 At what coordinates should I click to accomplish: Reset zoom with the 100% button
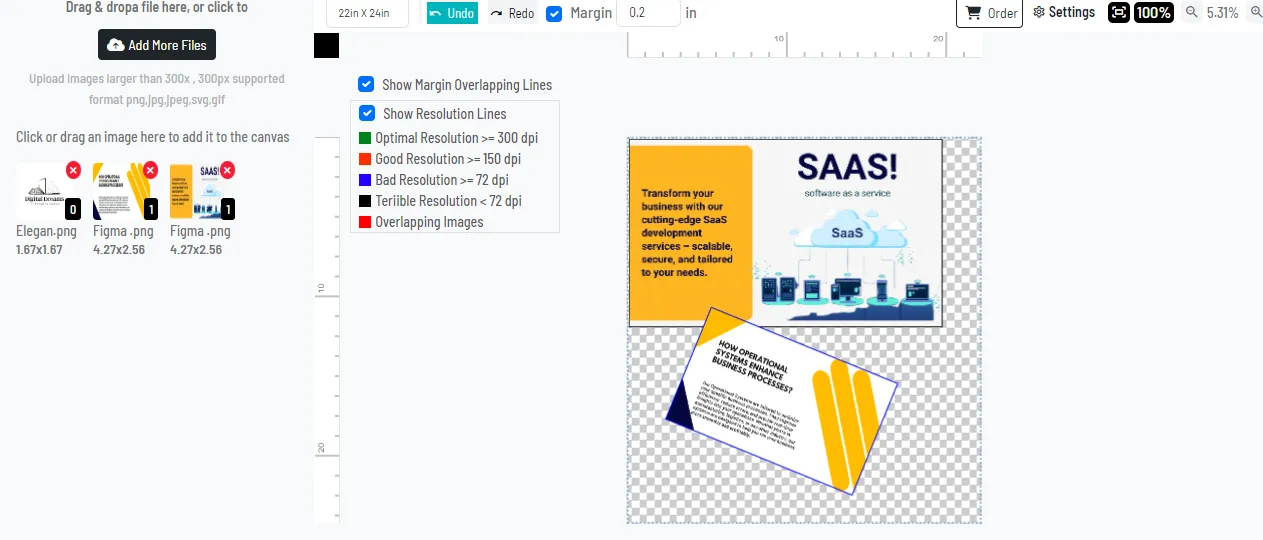coord(1153,13)
